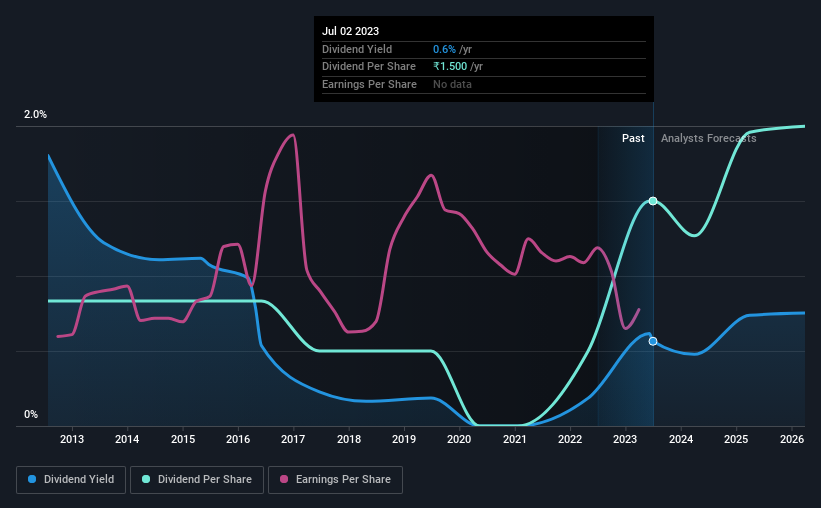Viewport: 821px width, 508px height.
Task: Toggle the Dividend Per Share legend button
Action: (x=197, y=480)
